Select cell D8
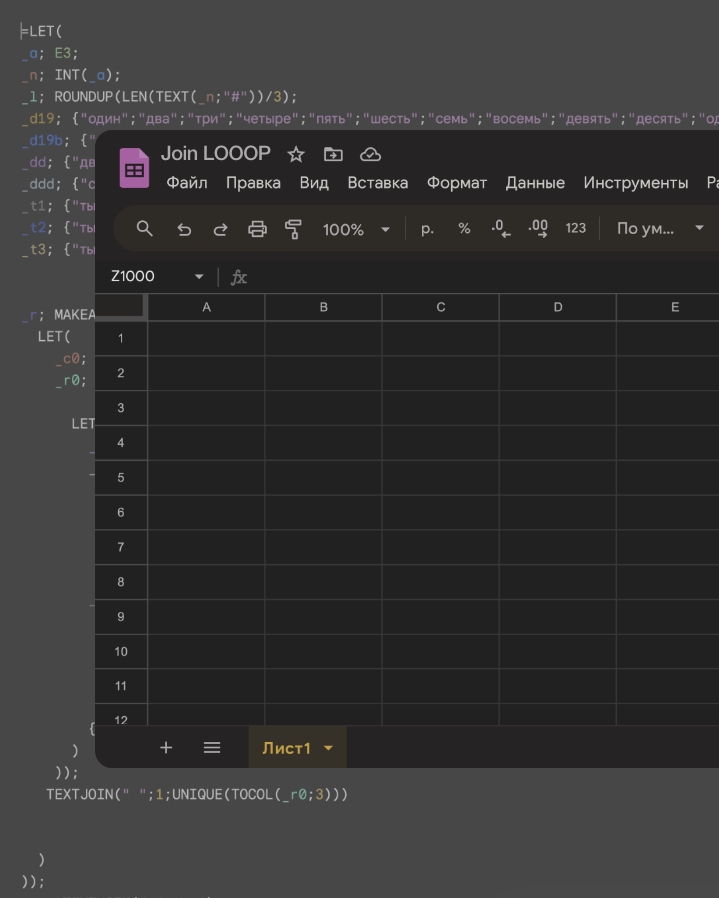Screen dimensions: 719x898 [x=558, y=582]
